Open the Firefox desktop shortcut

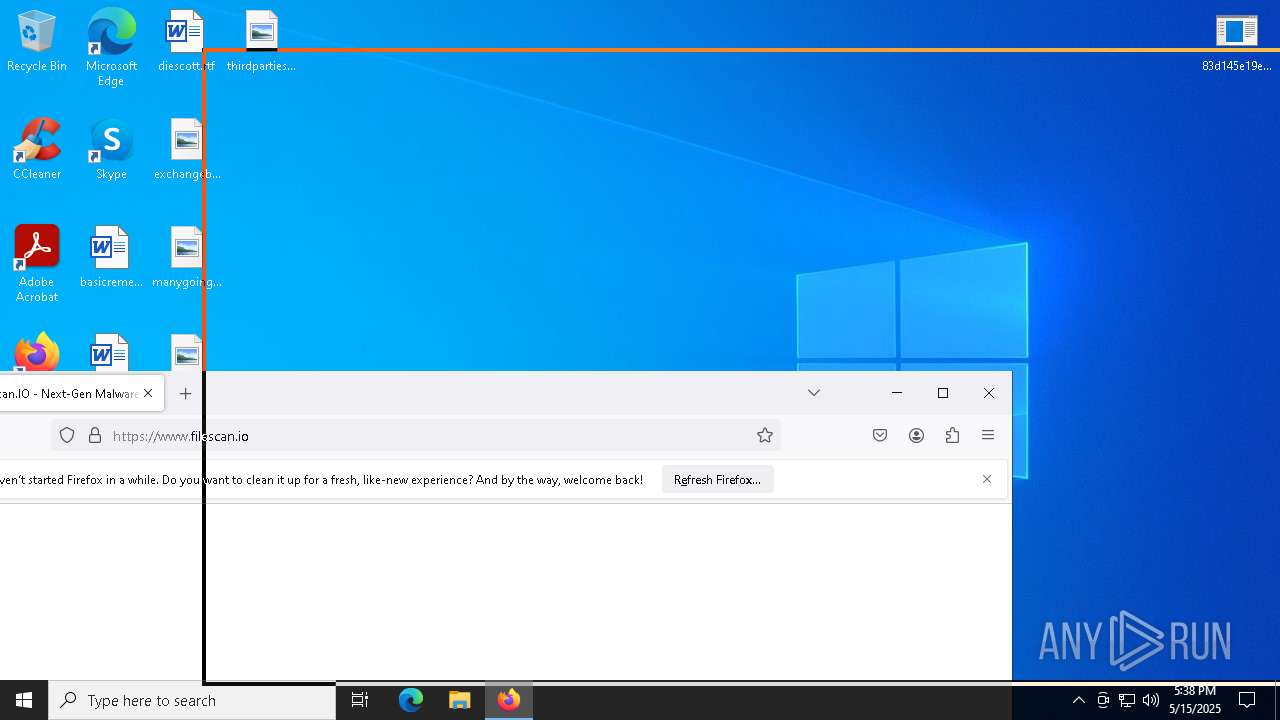37,353
